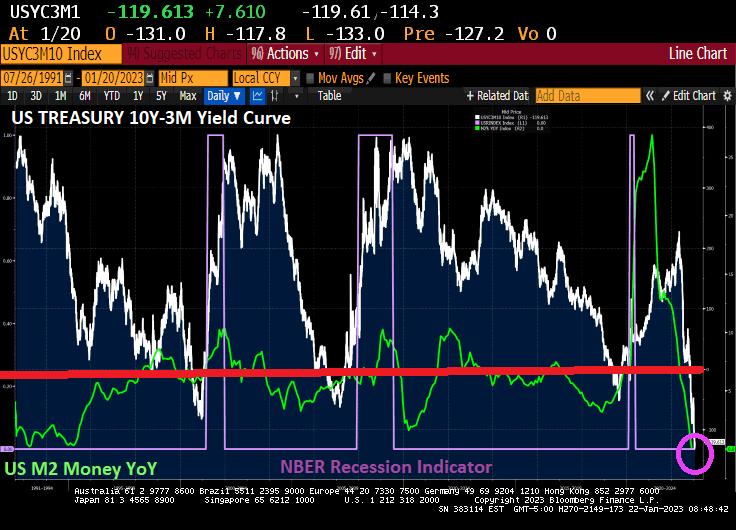Click the pencil icon beside Mov Avgs
Image resolution: width=736 pixels, height=530 pixels.
(x=372, y=78)
